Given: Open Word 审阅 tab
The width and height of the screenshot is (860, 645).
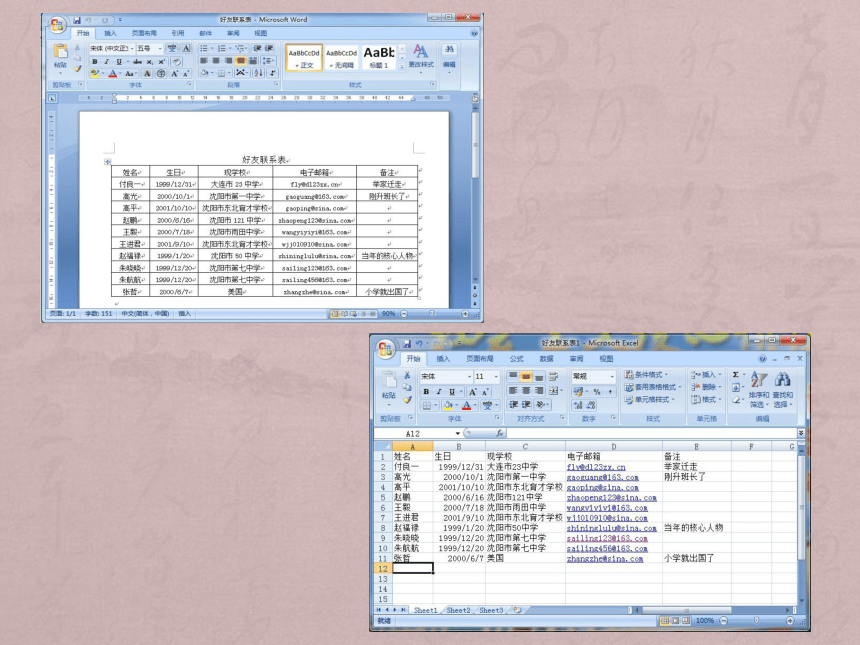Looking at the screenshot, I should pos(233,33).
